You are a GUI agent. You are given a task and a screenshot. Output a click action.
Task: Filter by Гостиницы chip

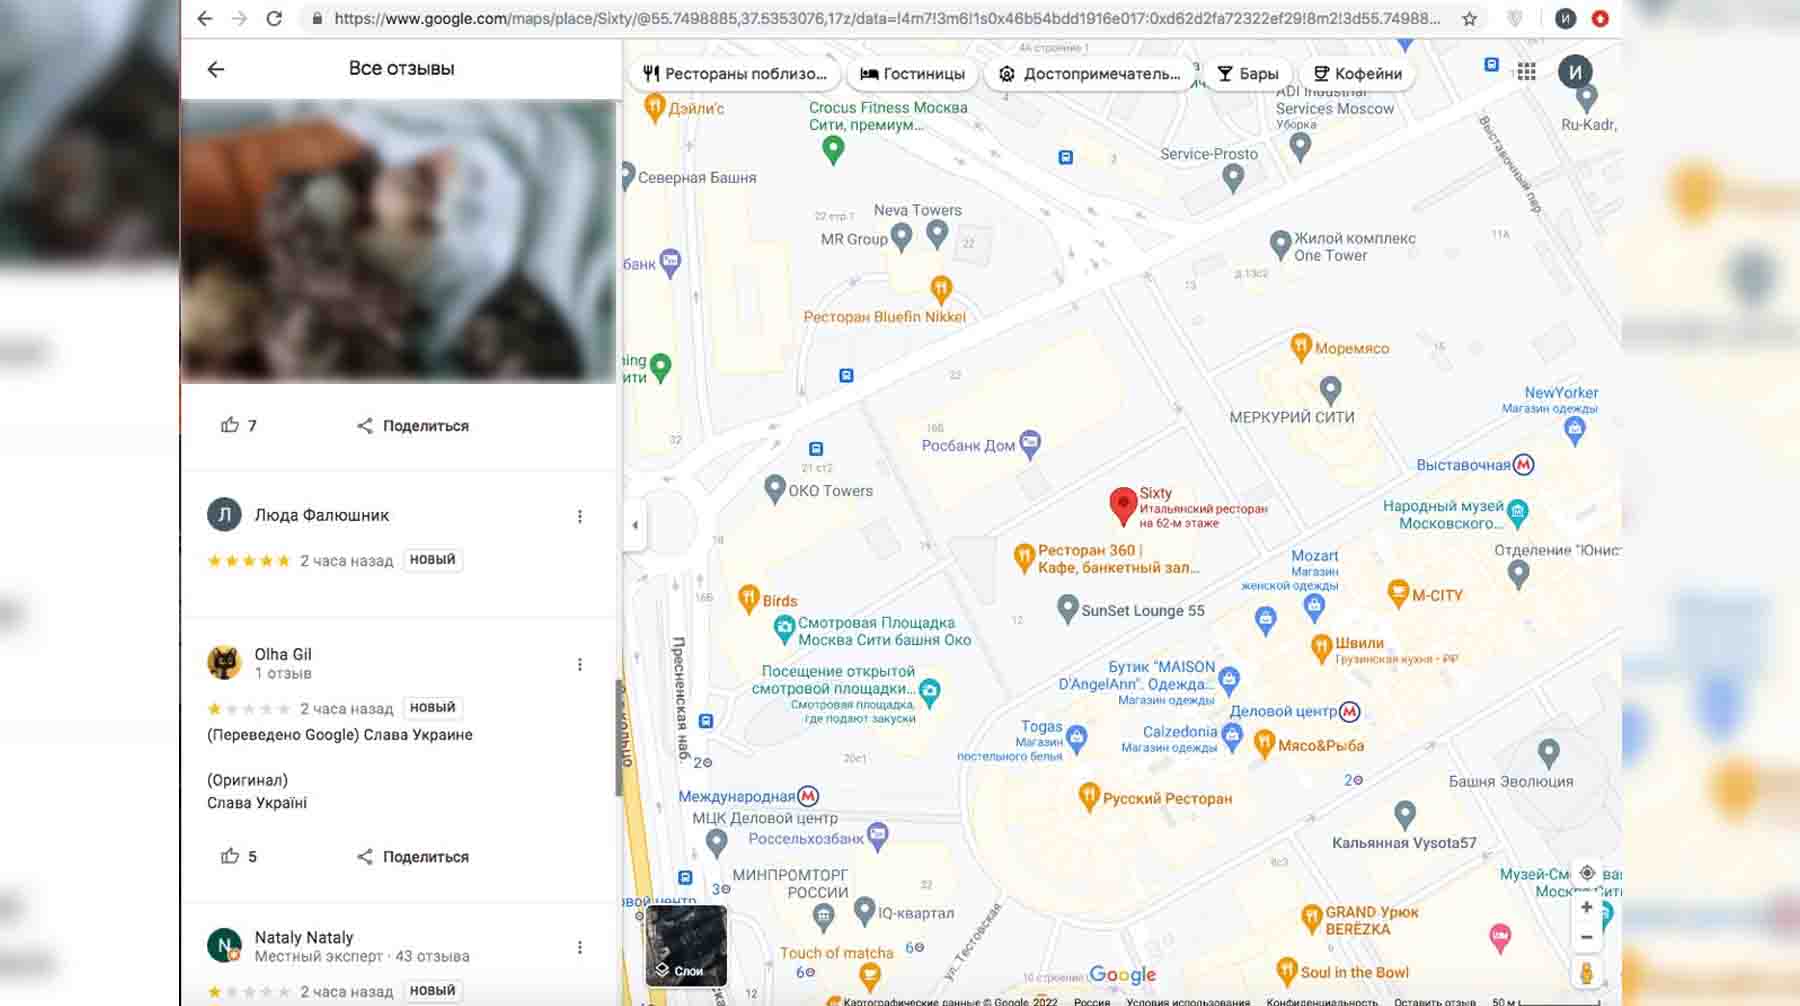pyautogui.click(x=912, y=73)
